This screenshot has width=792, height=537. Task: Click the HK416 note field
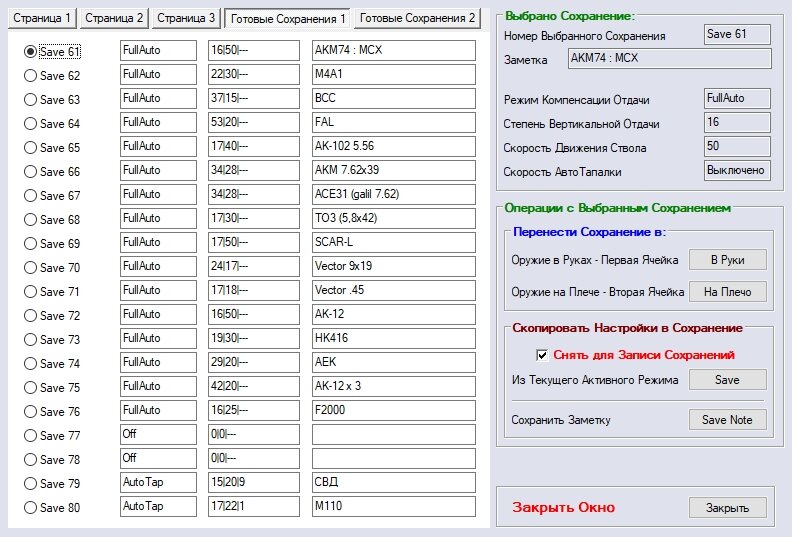(x=394, y=338)
